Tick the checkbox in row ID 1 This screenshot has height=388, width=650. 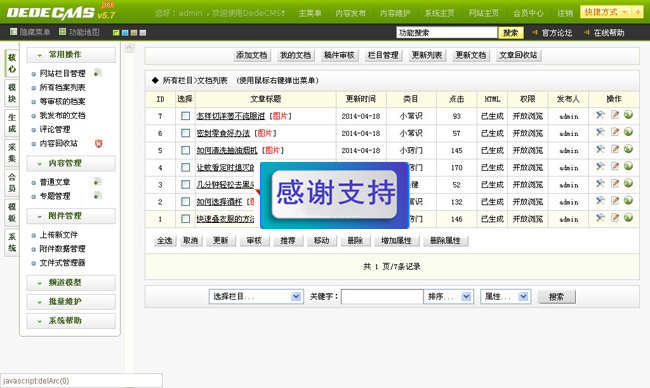[x=185, y=219]
